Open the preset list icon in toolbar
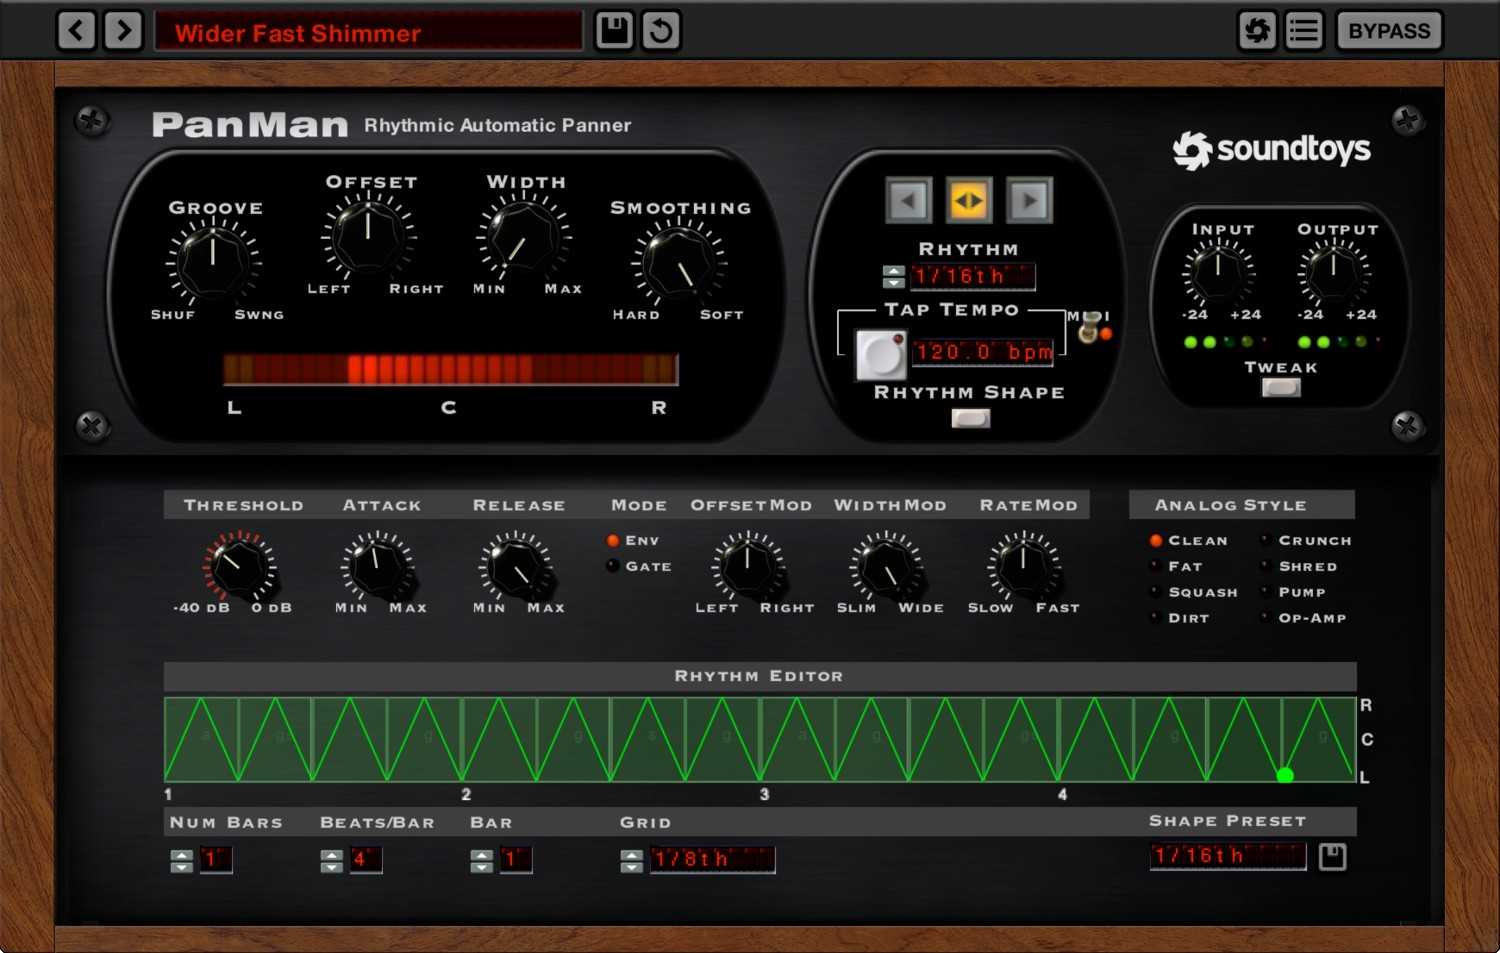Screen dimensions: 1500x953 pos(1303,30)
